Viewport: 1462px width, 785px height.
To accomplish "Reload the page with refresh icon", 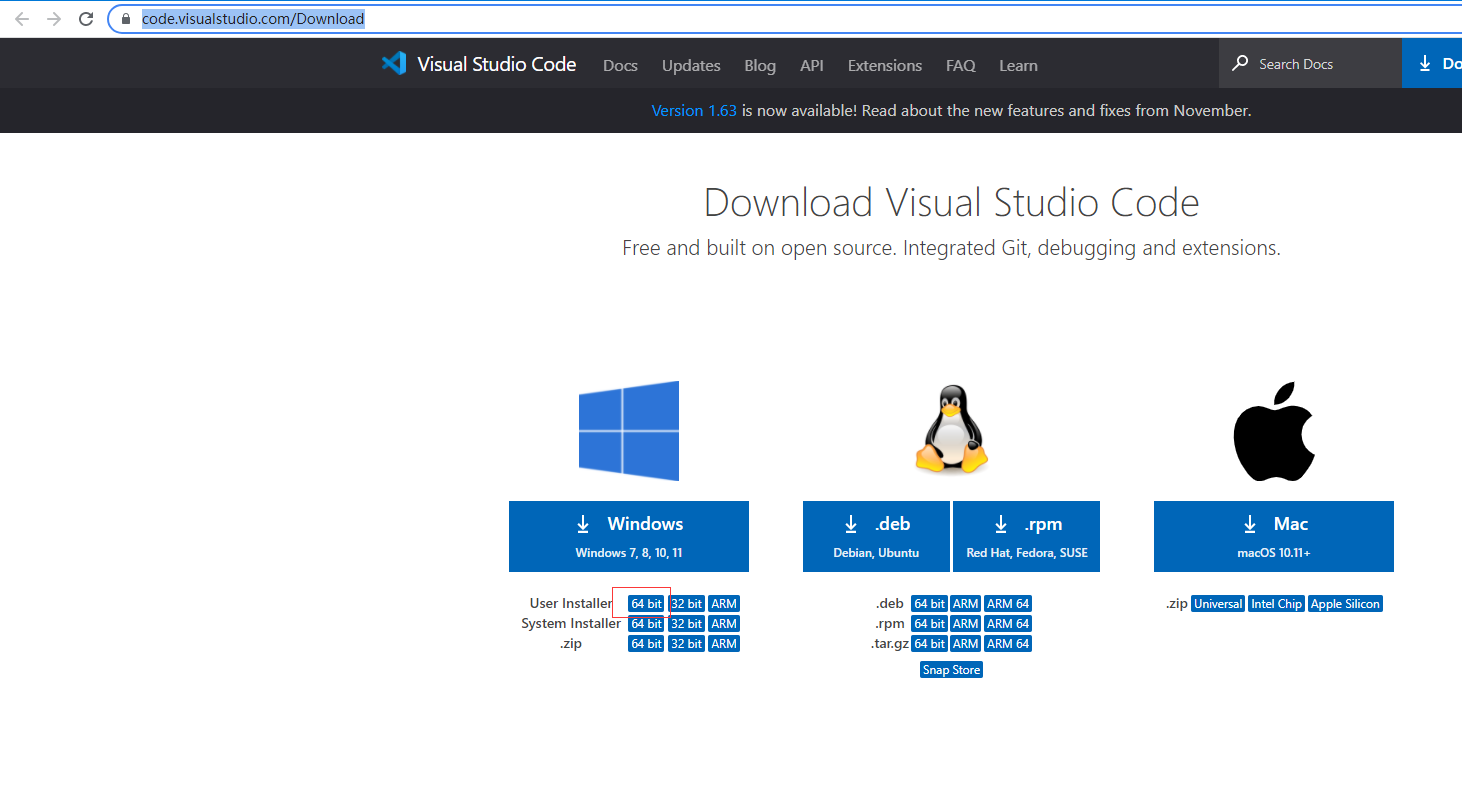I will 86,19.
